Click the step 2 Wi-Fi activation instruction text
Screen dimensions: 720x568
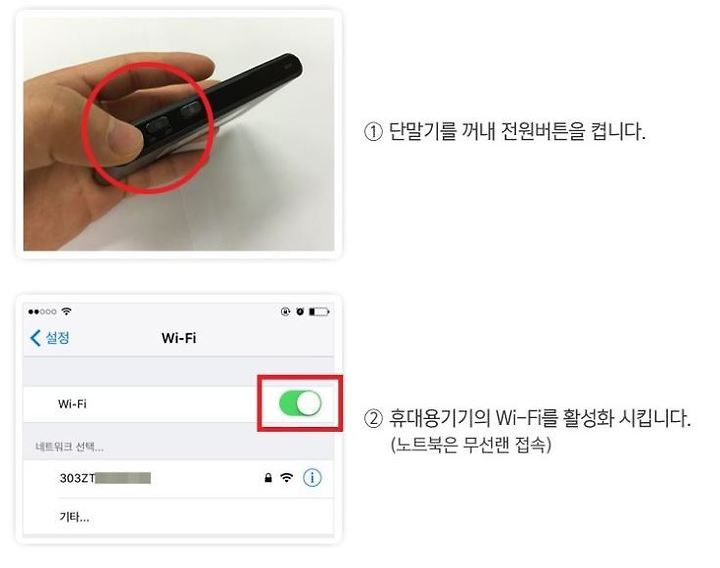point(527,418)
